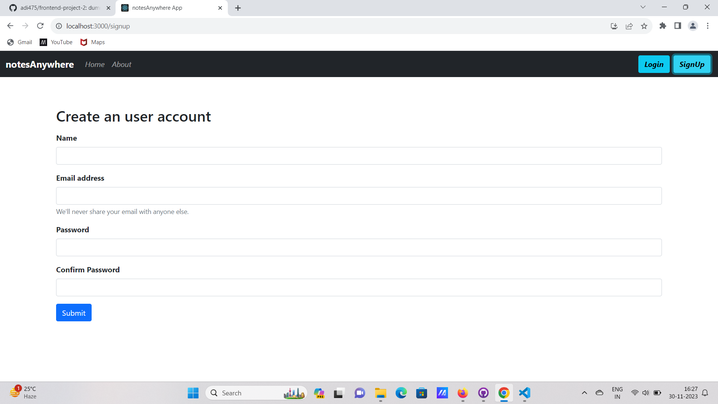Open the Extensions puzzle icon
Screen dimensions: 718x404
click(663, 26)
